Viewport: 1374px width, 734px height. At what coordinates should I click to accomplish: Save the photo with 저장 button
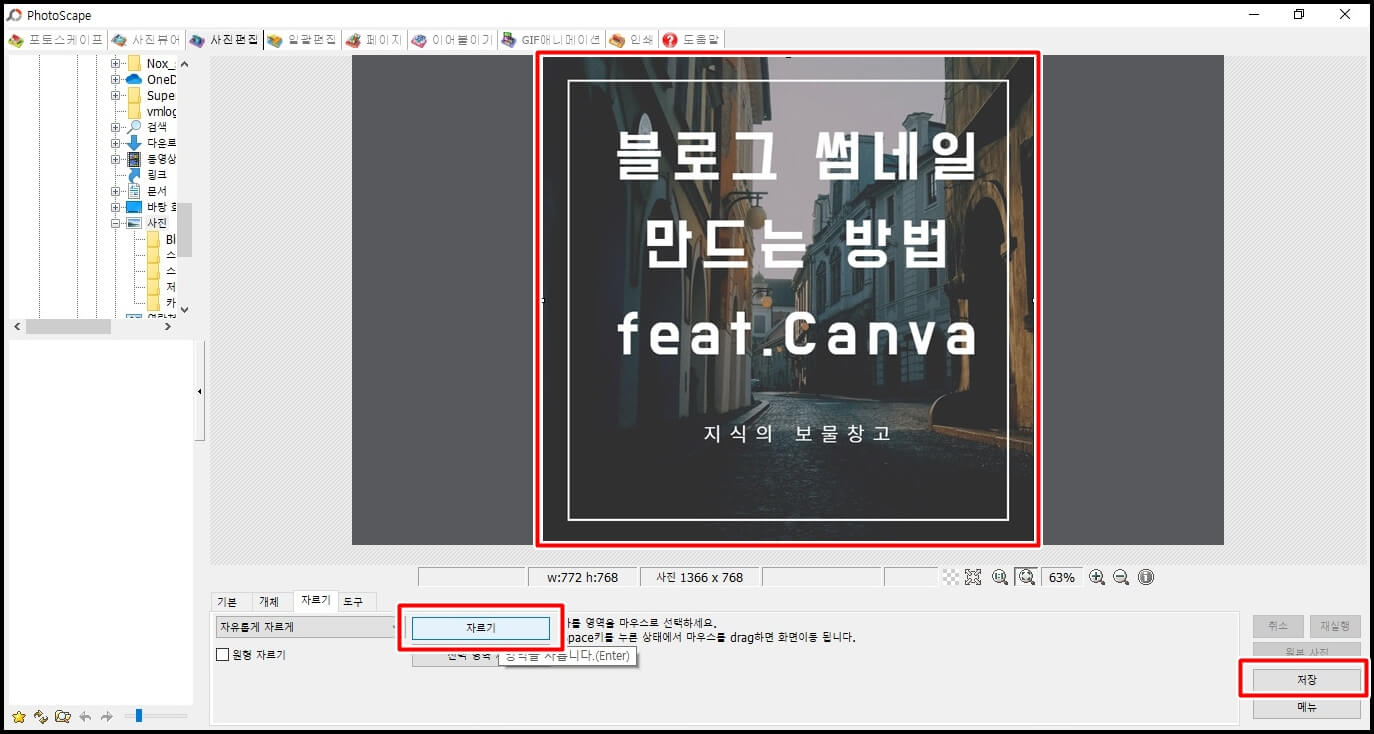1306,680
